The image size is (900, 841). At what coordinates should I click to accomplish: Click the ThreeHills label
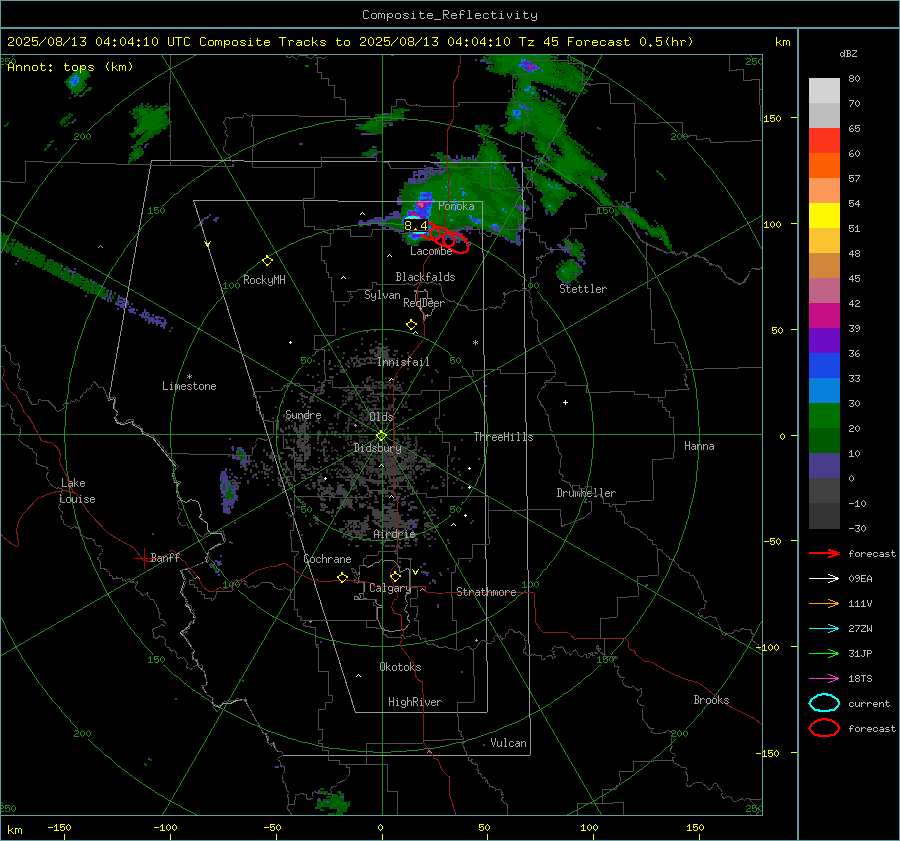[x=503, y=437]
